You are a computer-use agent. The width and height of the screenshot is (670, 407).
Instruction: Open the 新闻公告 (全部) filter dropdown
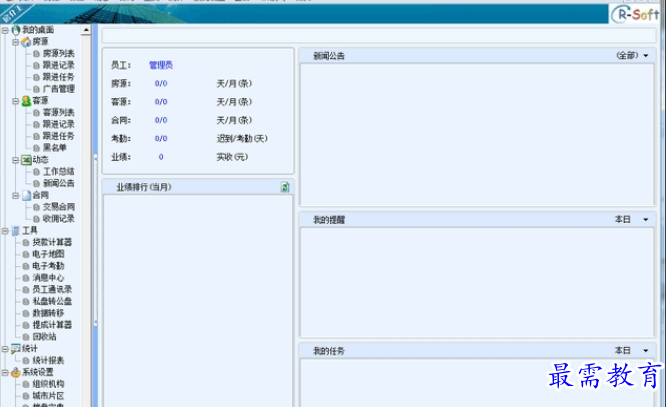(x=646, y=56)
